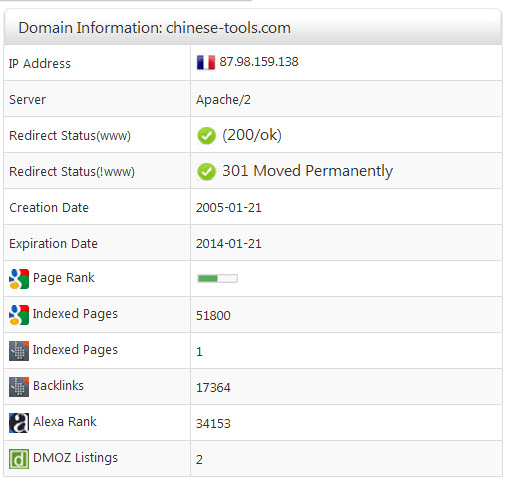Click the Apache/2 server value
The height and width of the screenshot is (481, 506).
[223, 100]
